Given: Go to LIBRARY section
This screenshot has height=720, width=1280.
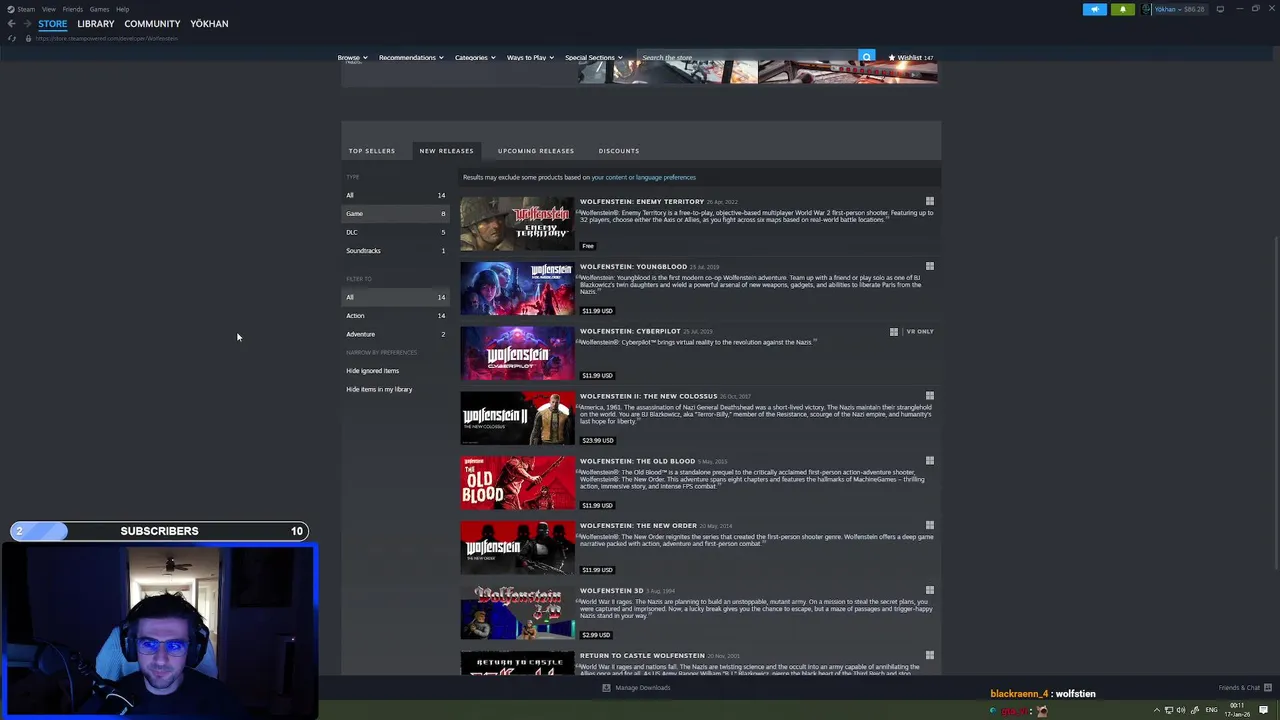Looking at the screenshot, I should click(96, 24).
